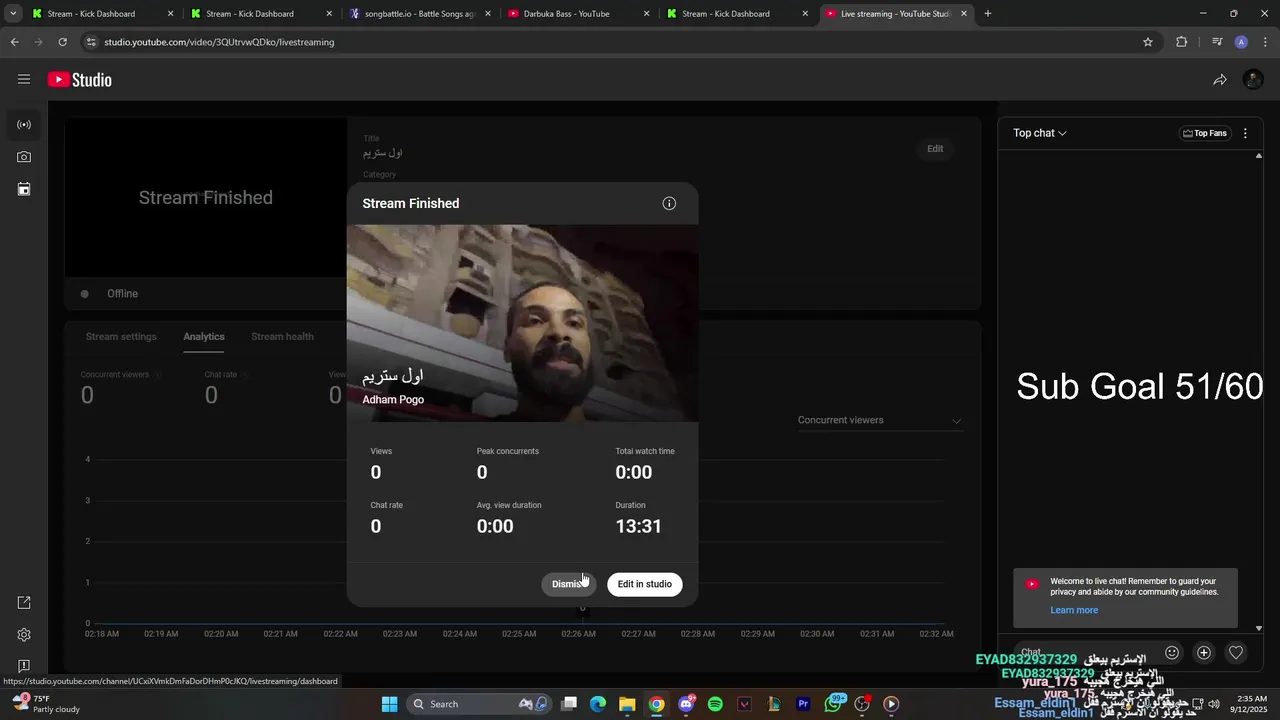Click the info icon in Stream Finished dialog
The width and height of the screenshot is (1280, 720).
click(669, 203)
